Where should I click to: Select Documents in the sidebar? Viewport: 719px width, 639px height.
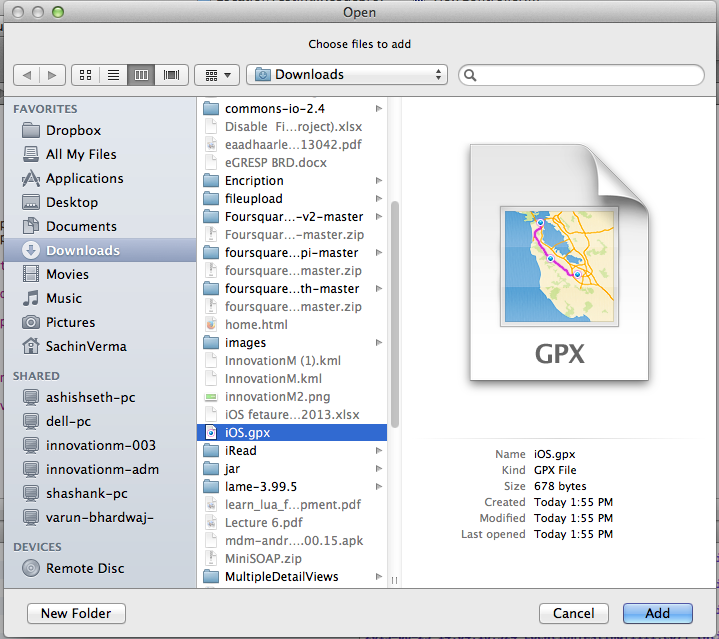pos(81,226)
